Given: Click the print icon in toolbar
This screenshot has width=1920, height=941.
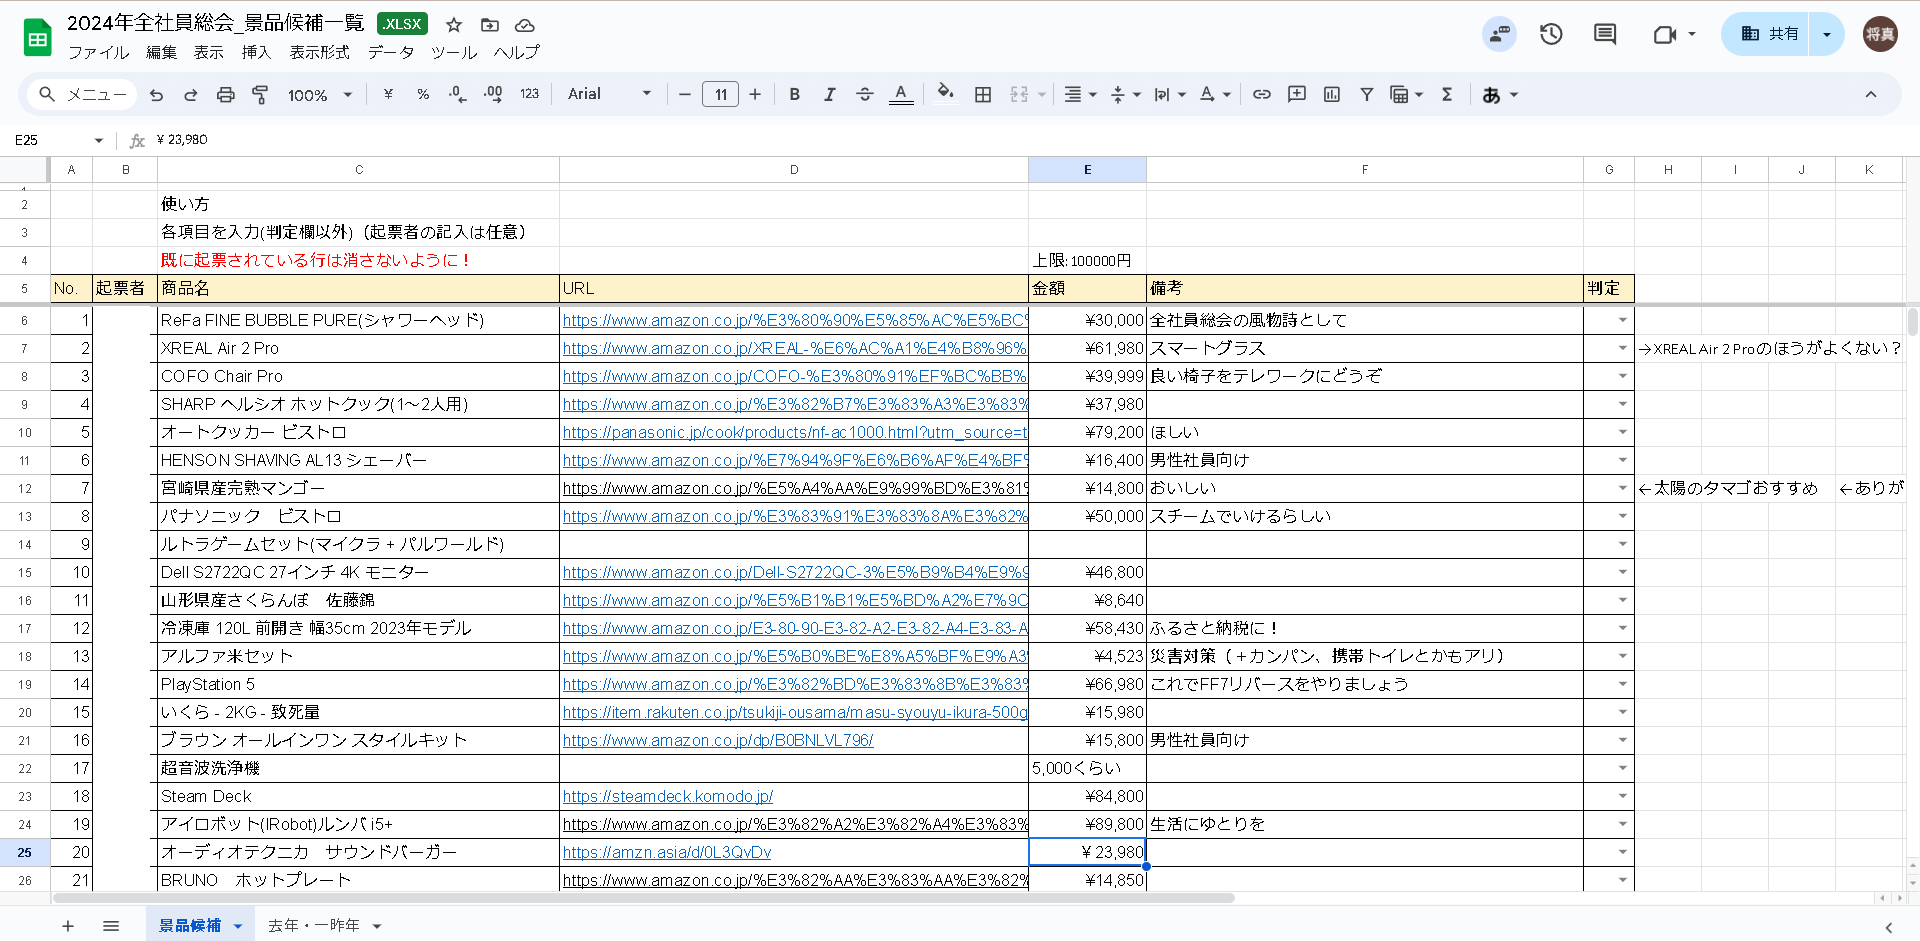Looking at the screenshot, I should coord(225,95).
